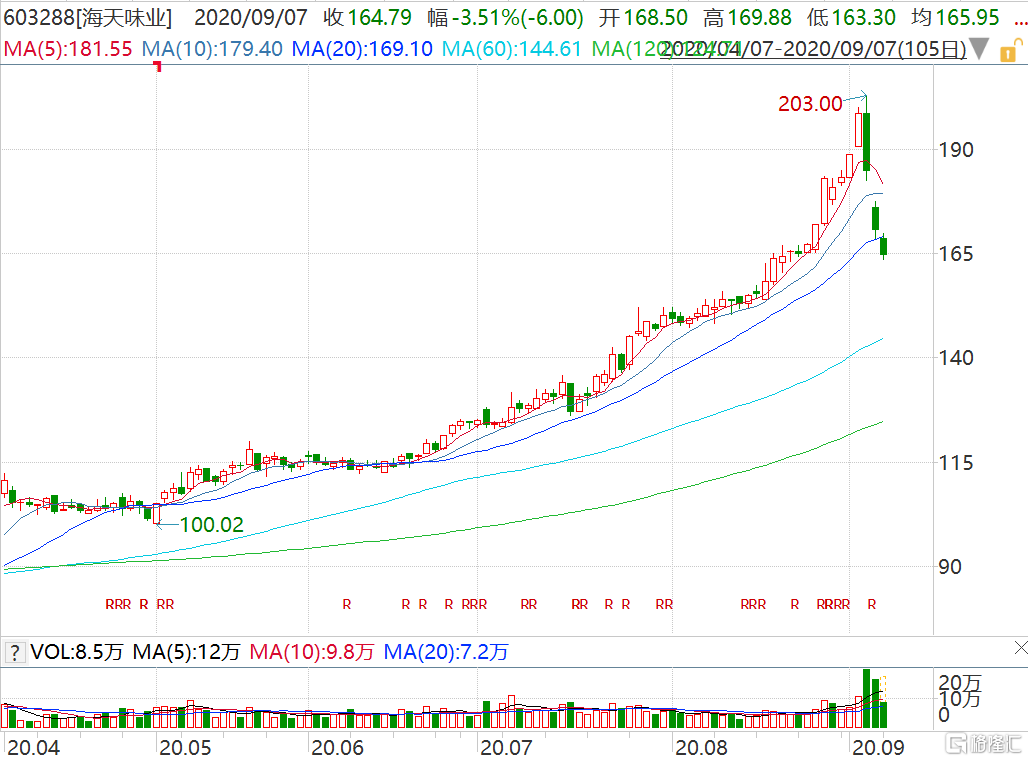Screen dimensions: 1028x762
Task: Click the MA(60):144.61 indicator label
Action: [511, 49]
